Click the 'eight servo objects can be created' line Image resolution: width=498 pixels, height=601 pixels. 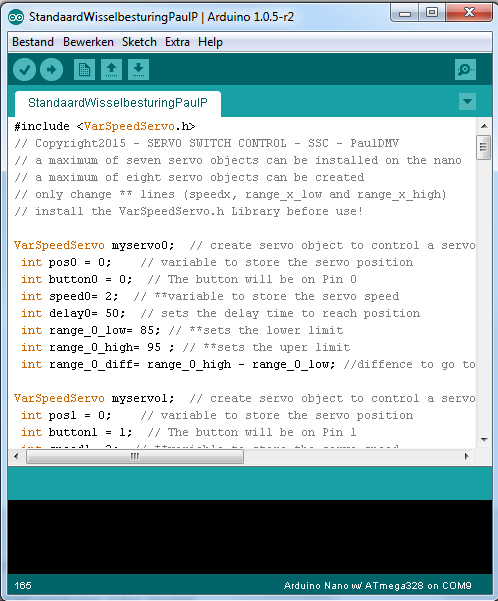click(x=189, y=177)
